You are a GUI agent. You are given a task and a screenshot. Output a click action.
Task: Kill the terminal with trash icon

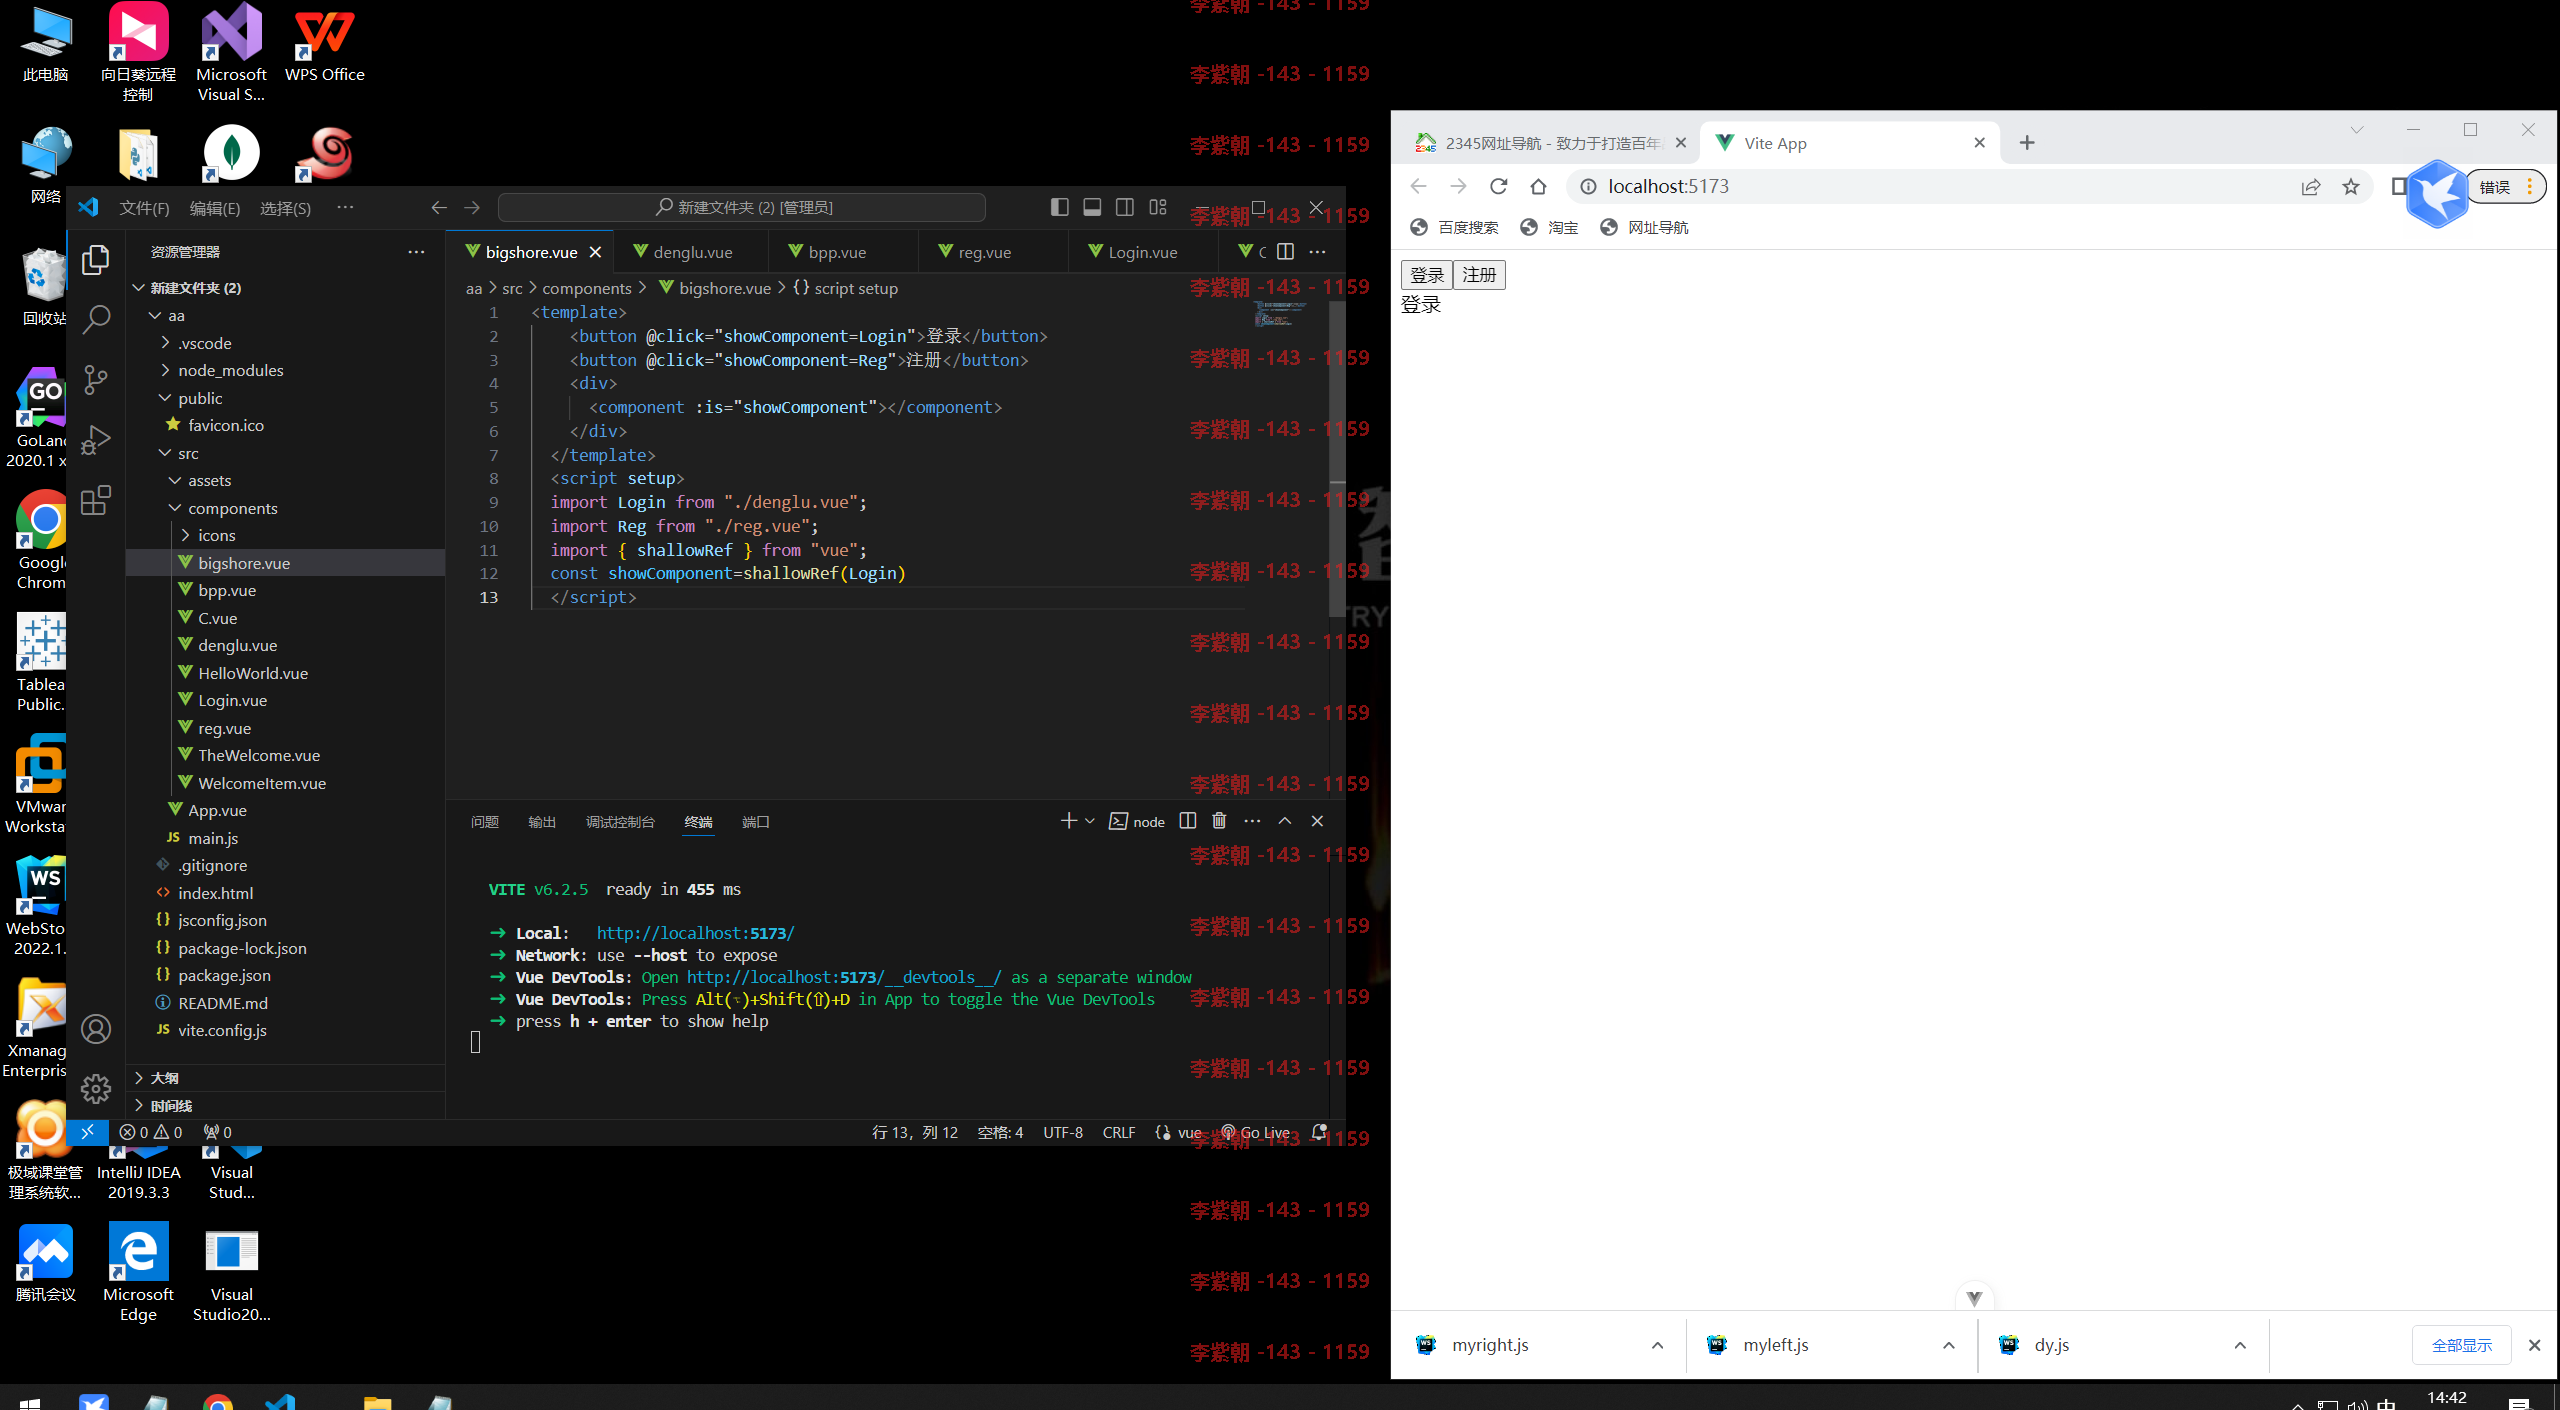pyautogui.click(x=1219, y=821)
